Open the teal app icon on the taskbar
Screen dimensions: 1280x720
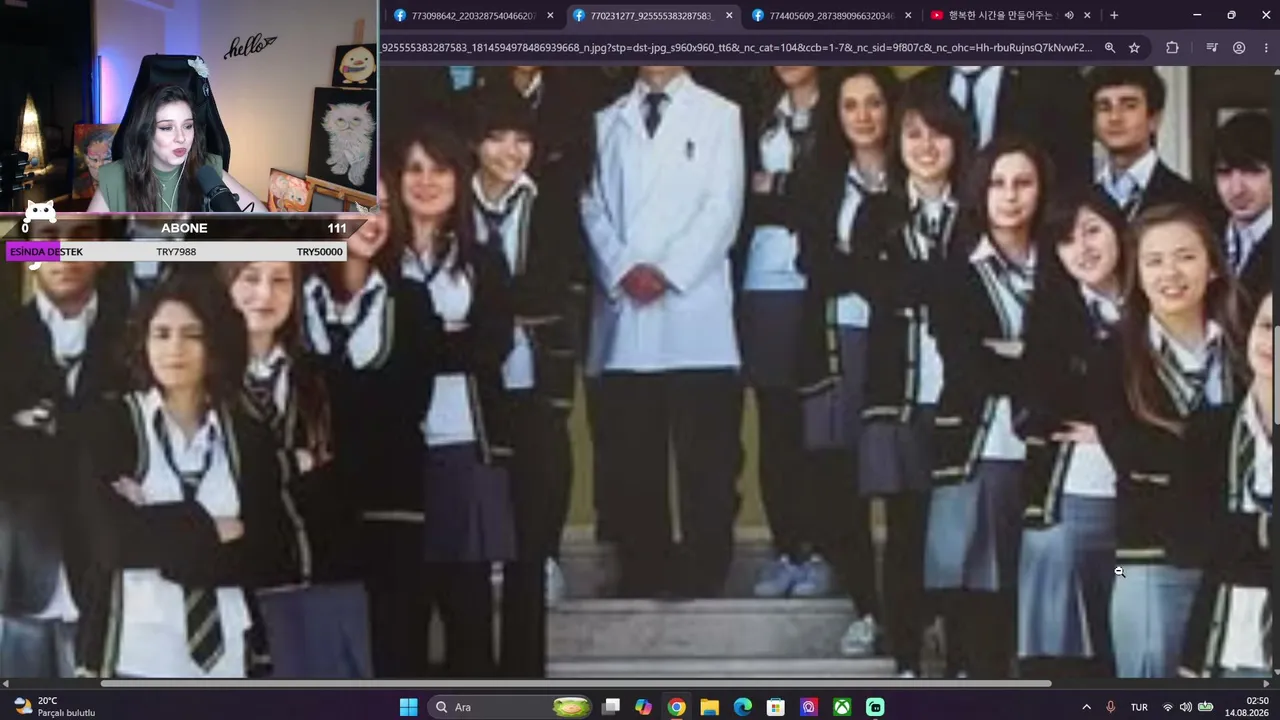coord(875,707)
